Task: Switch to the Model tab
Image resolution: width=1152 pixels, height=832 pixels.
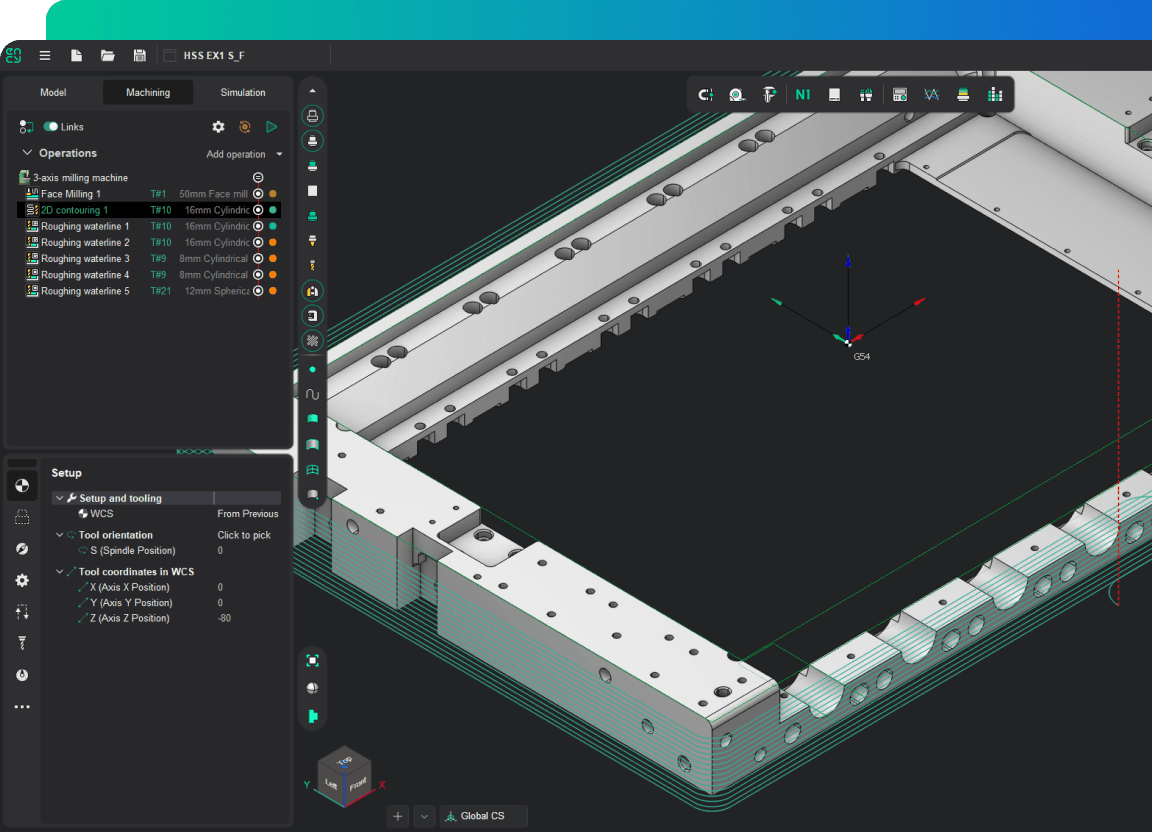Action: coord(53,93)
